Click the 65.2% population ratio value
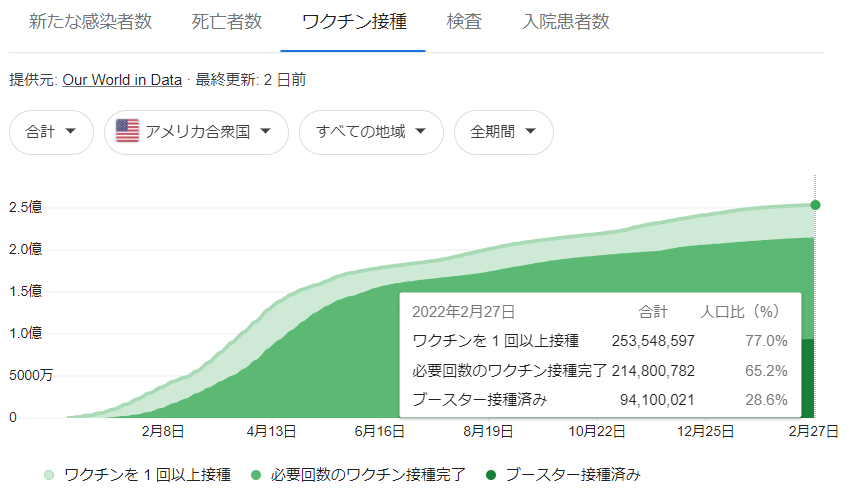This screenshot has width=849, height=494. (x=766, y=371)
